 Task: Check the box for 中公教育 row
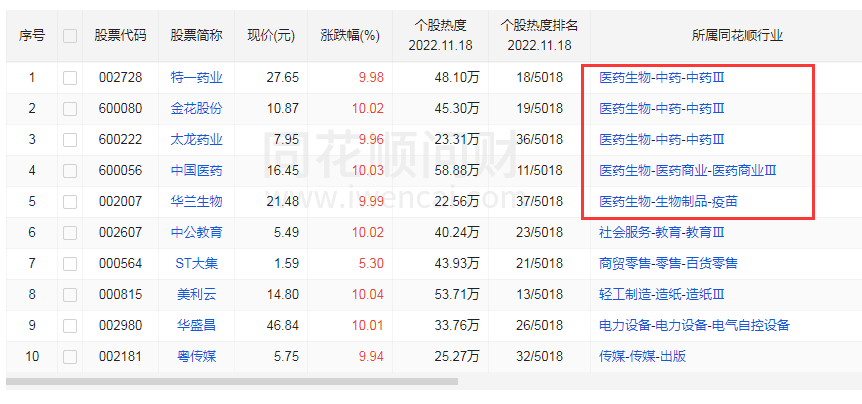click(70, 233)
